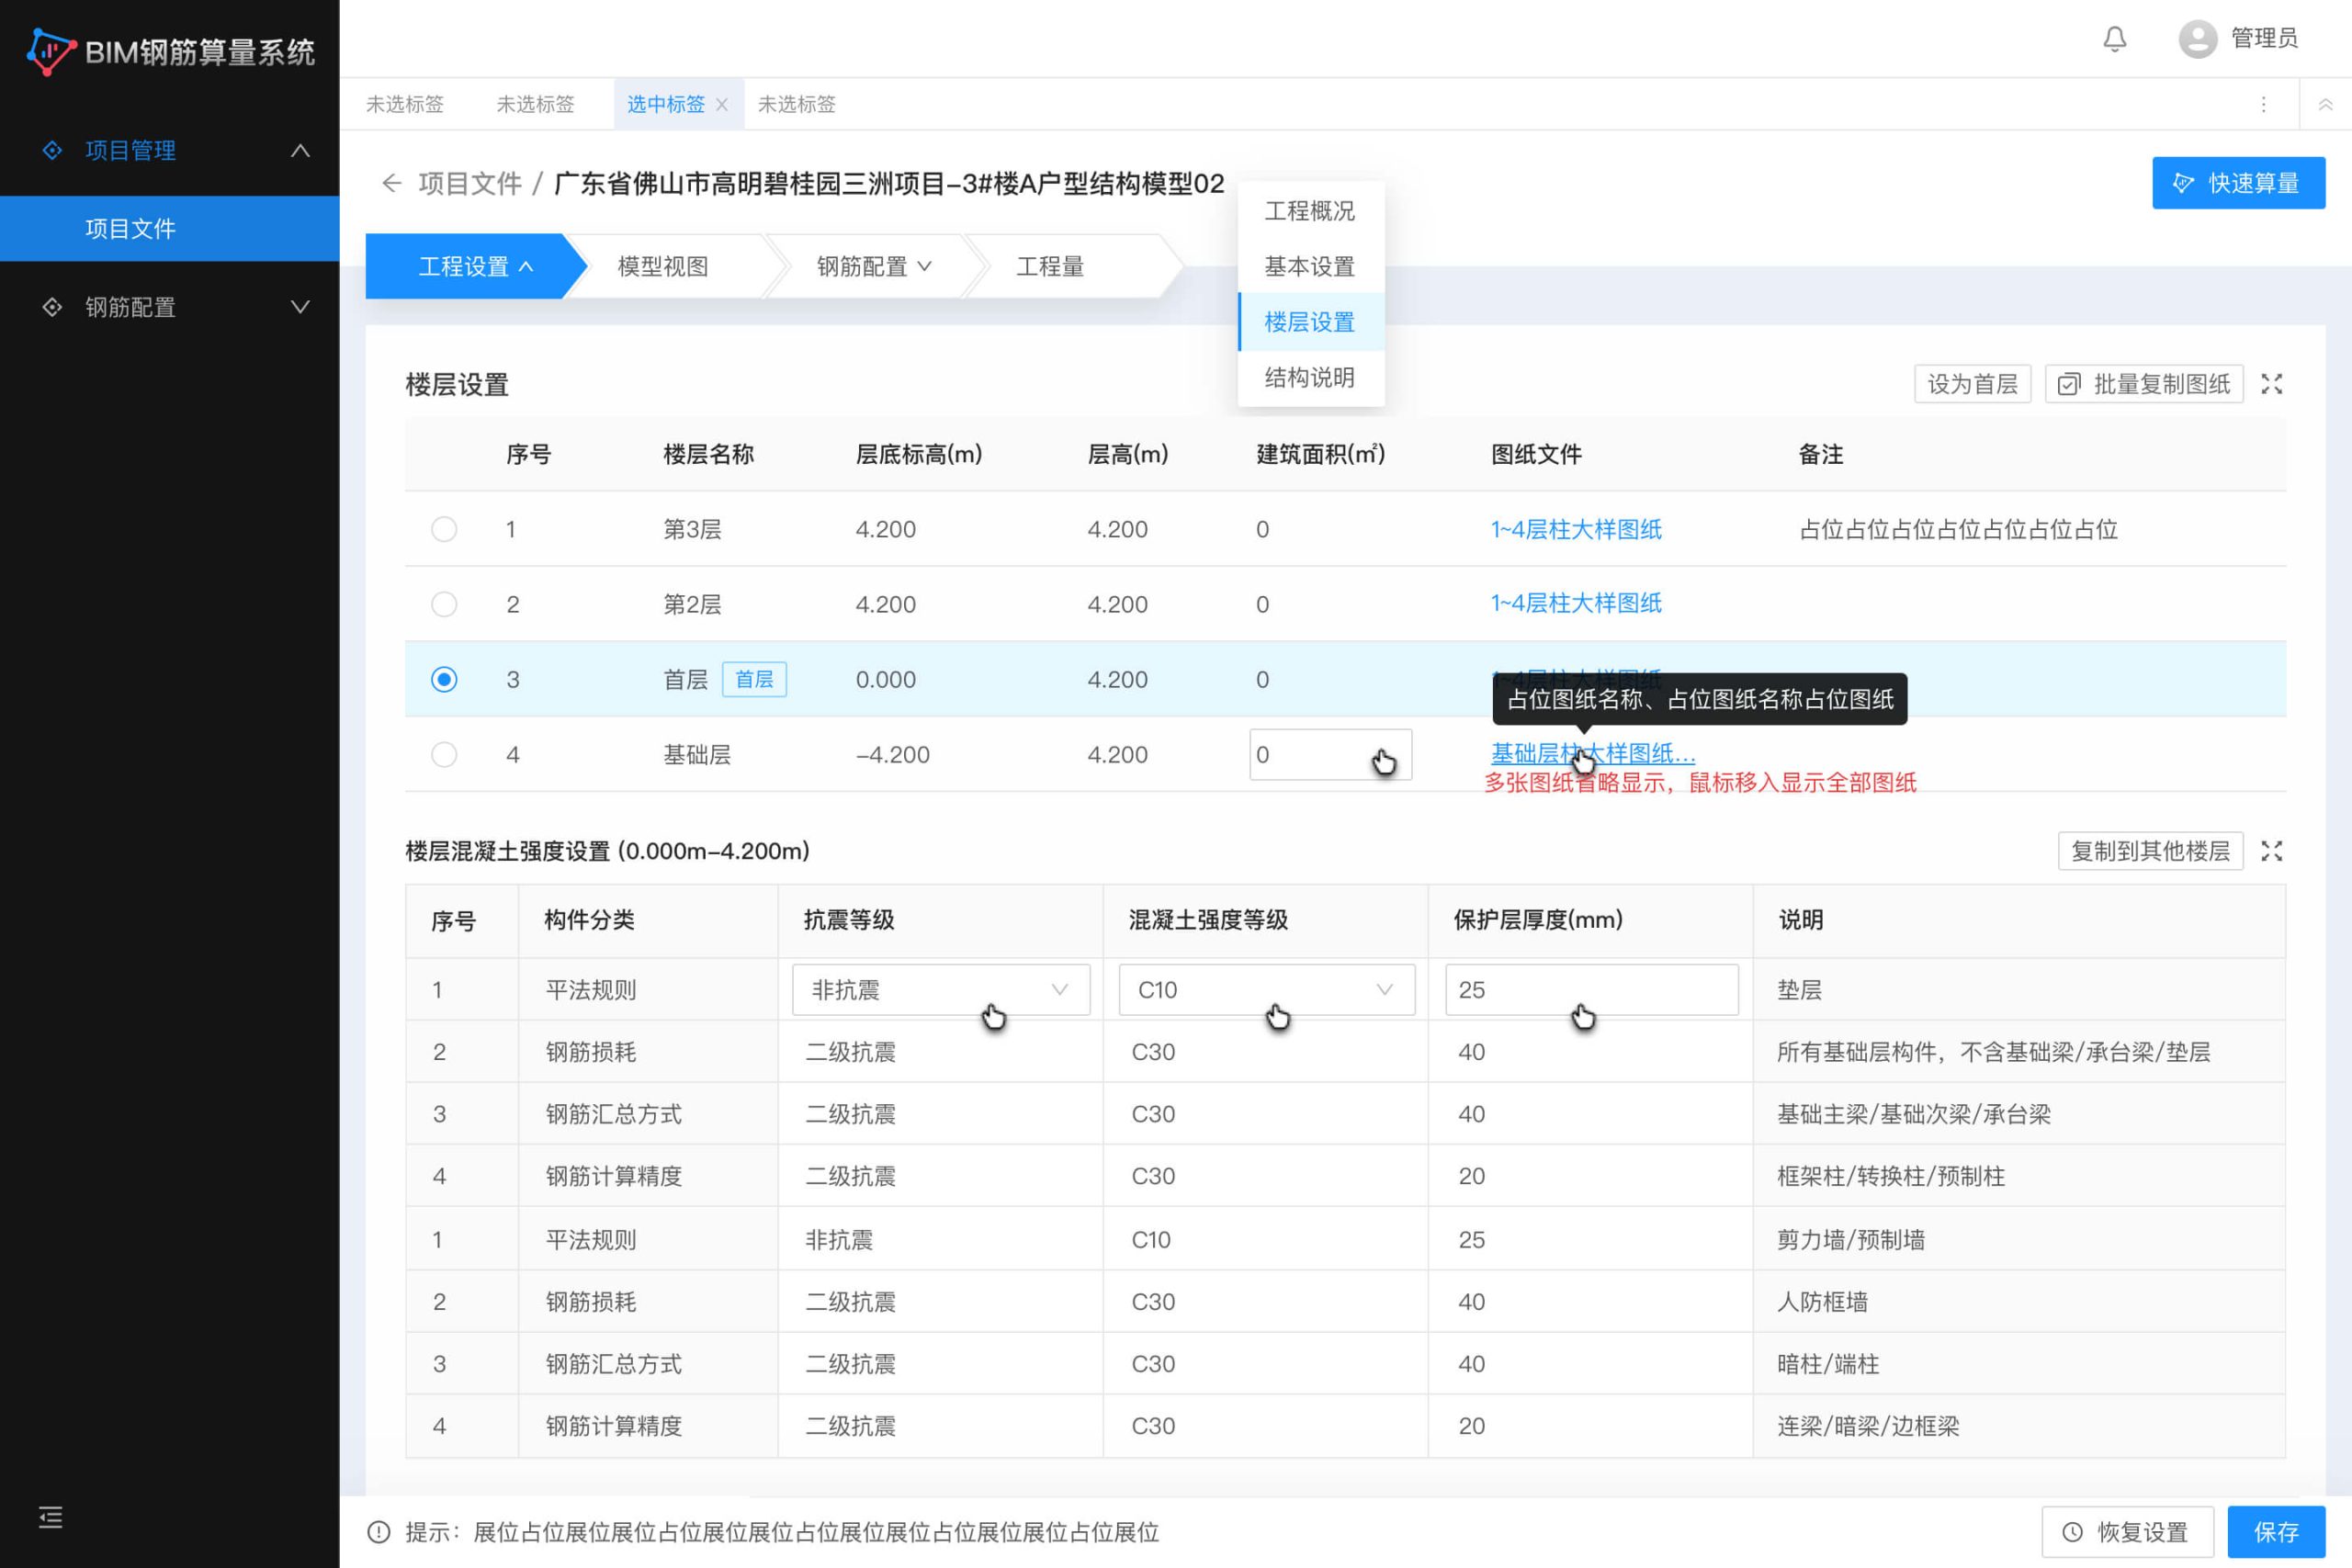
Task: Close the 选中标签 tab with X
Action: (722, 105)
